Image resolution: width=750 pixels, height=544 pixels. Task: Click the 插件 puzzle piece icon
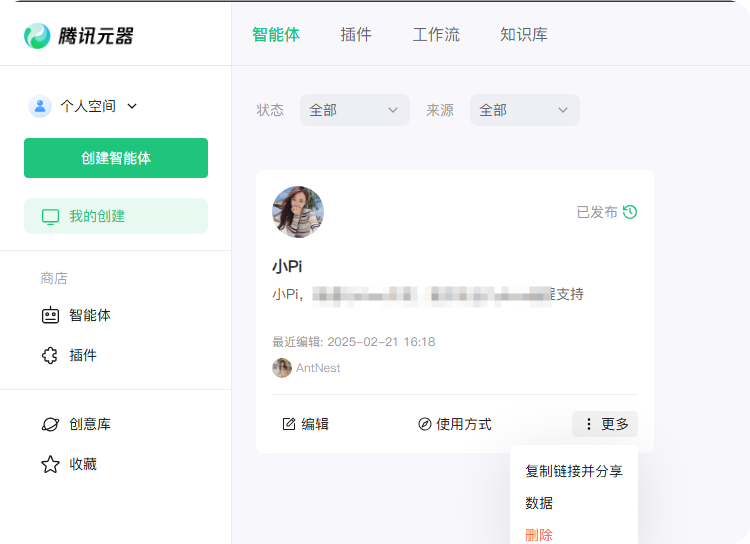point(50,356)
